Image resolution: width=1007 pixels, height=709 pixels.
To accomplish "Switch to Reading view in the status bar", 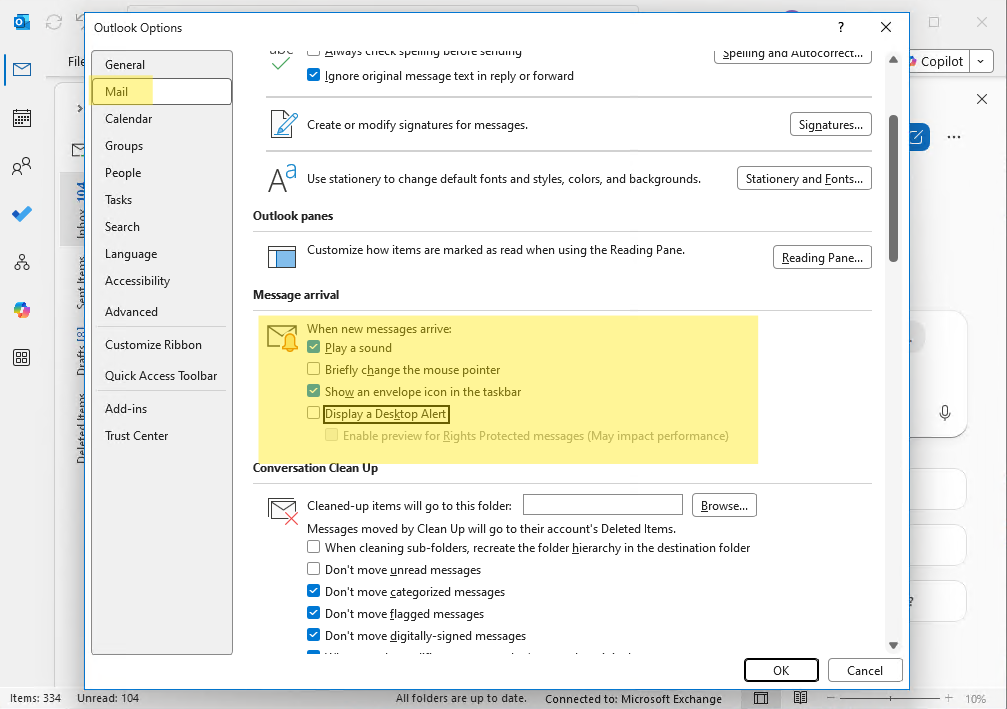I will pyautogui.click(x=800, y=698).
